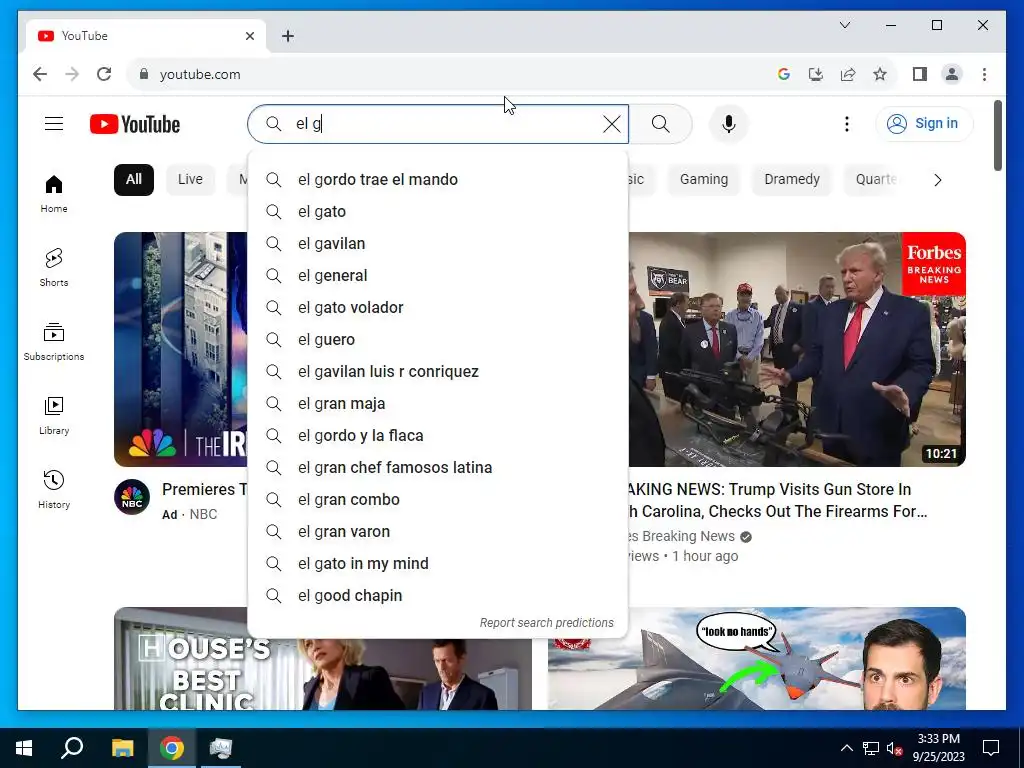Select the Dramedy chip
Screen dimensions: 1024x768
tap(792, 180)
